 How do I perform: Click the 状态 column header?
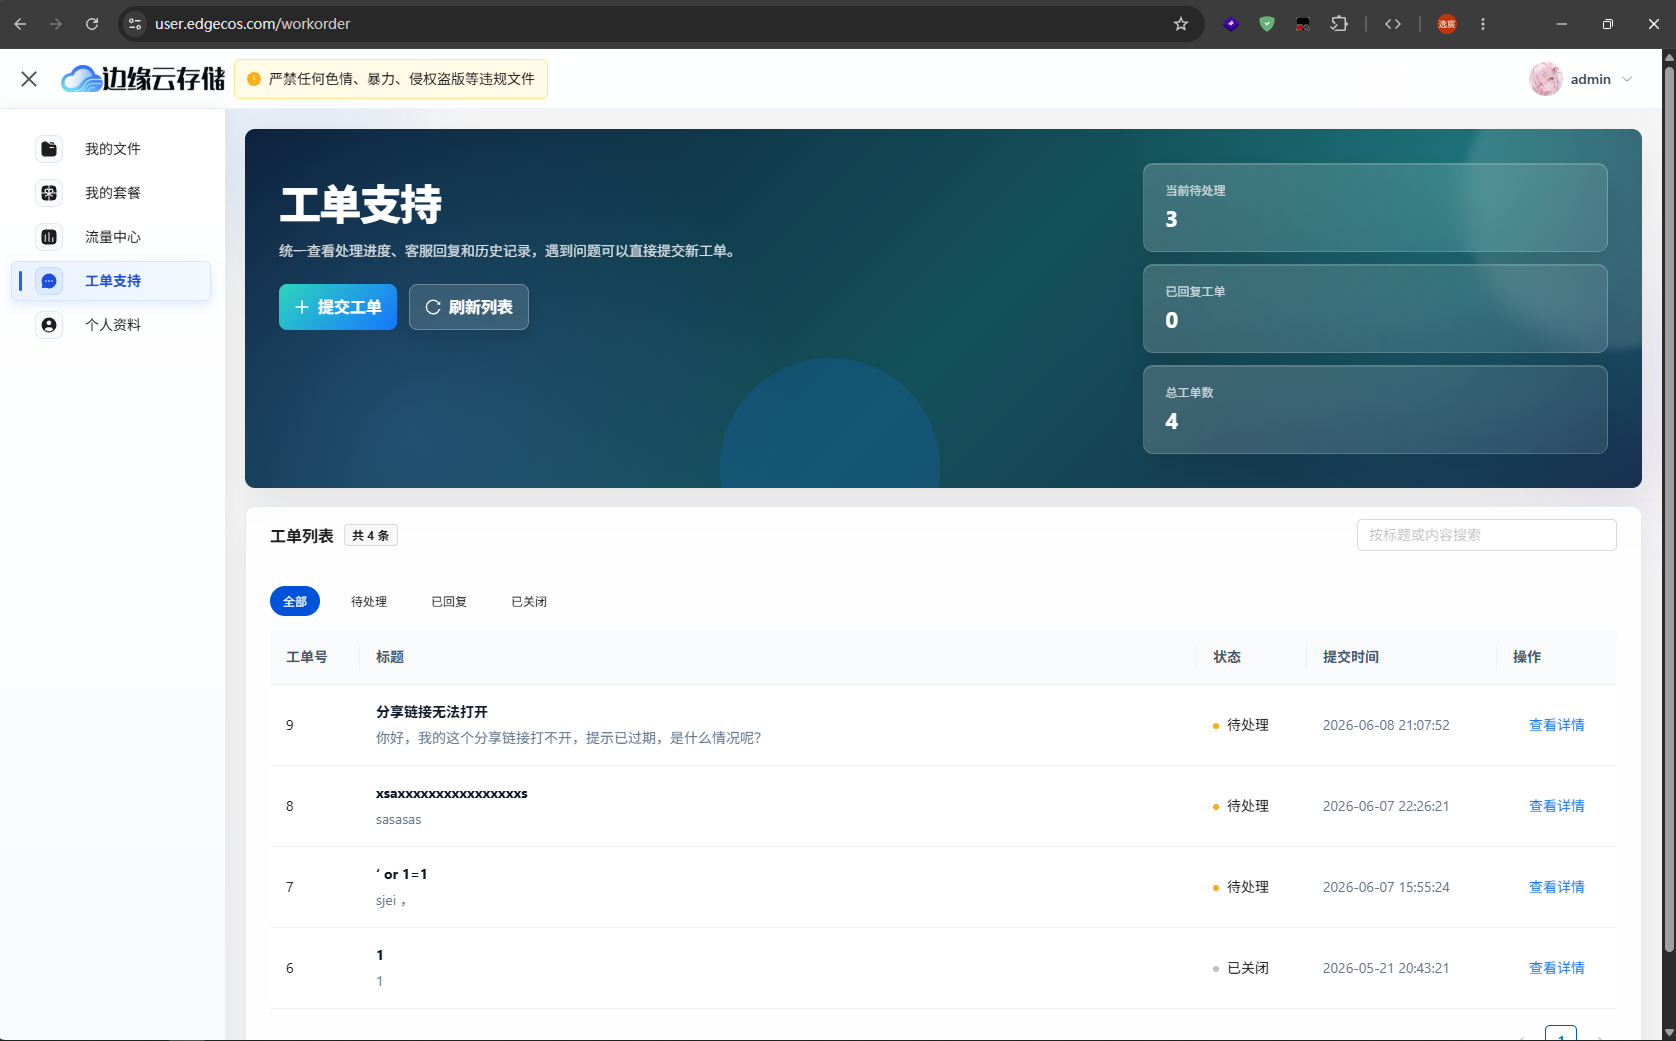tap(1227, 657)
